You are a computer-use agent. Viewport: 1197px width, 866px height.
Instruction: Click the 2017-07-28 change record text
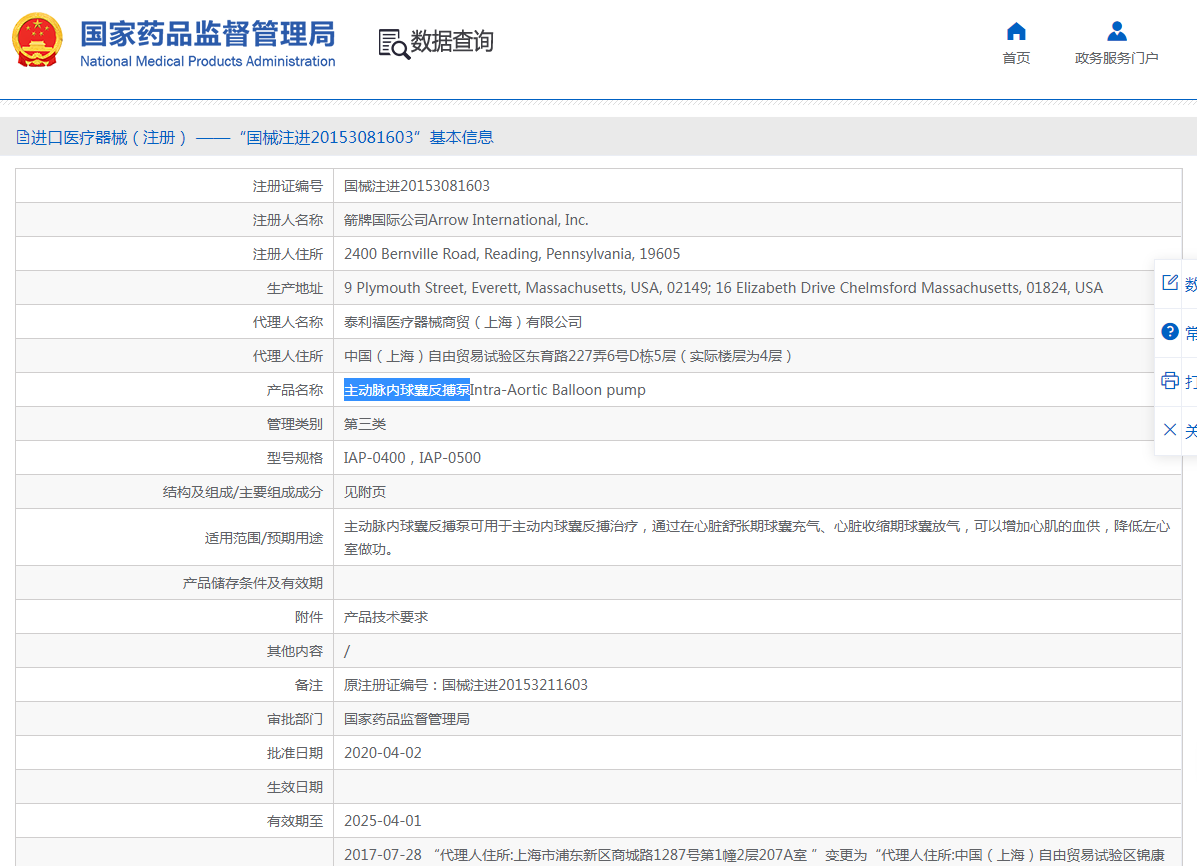(754, 855)
